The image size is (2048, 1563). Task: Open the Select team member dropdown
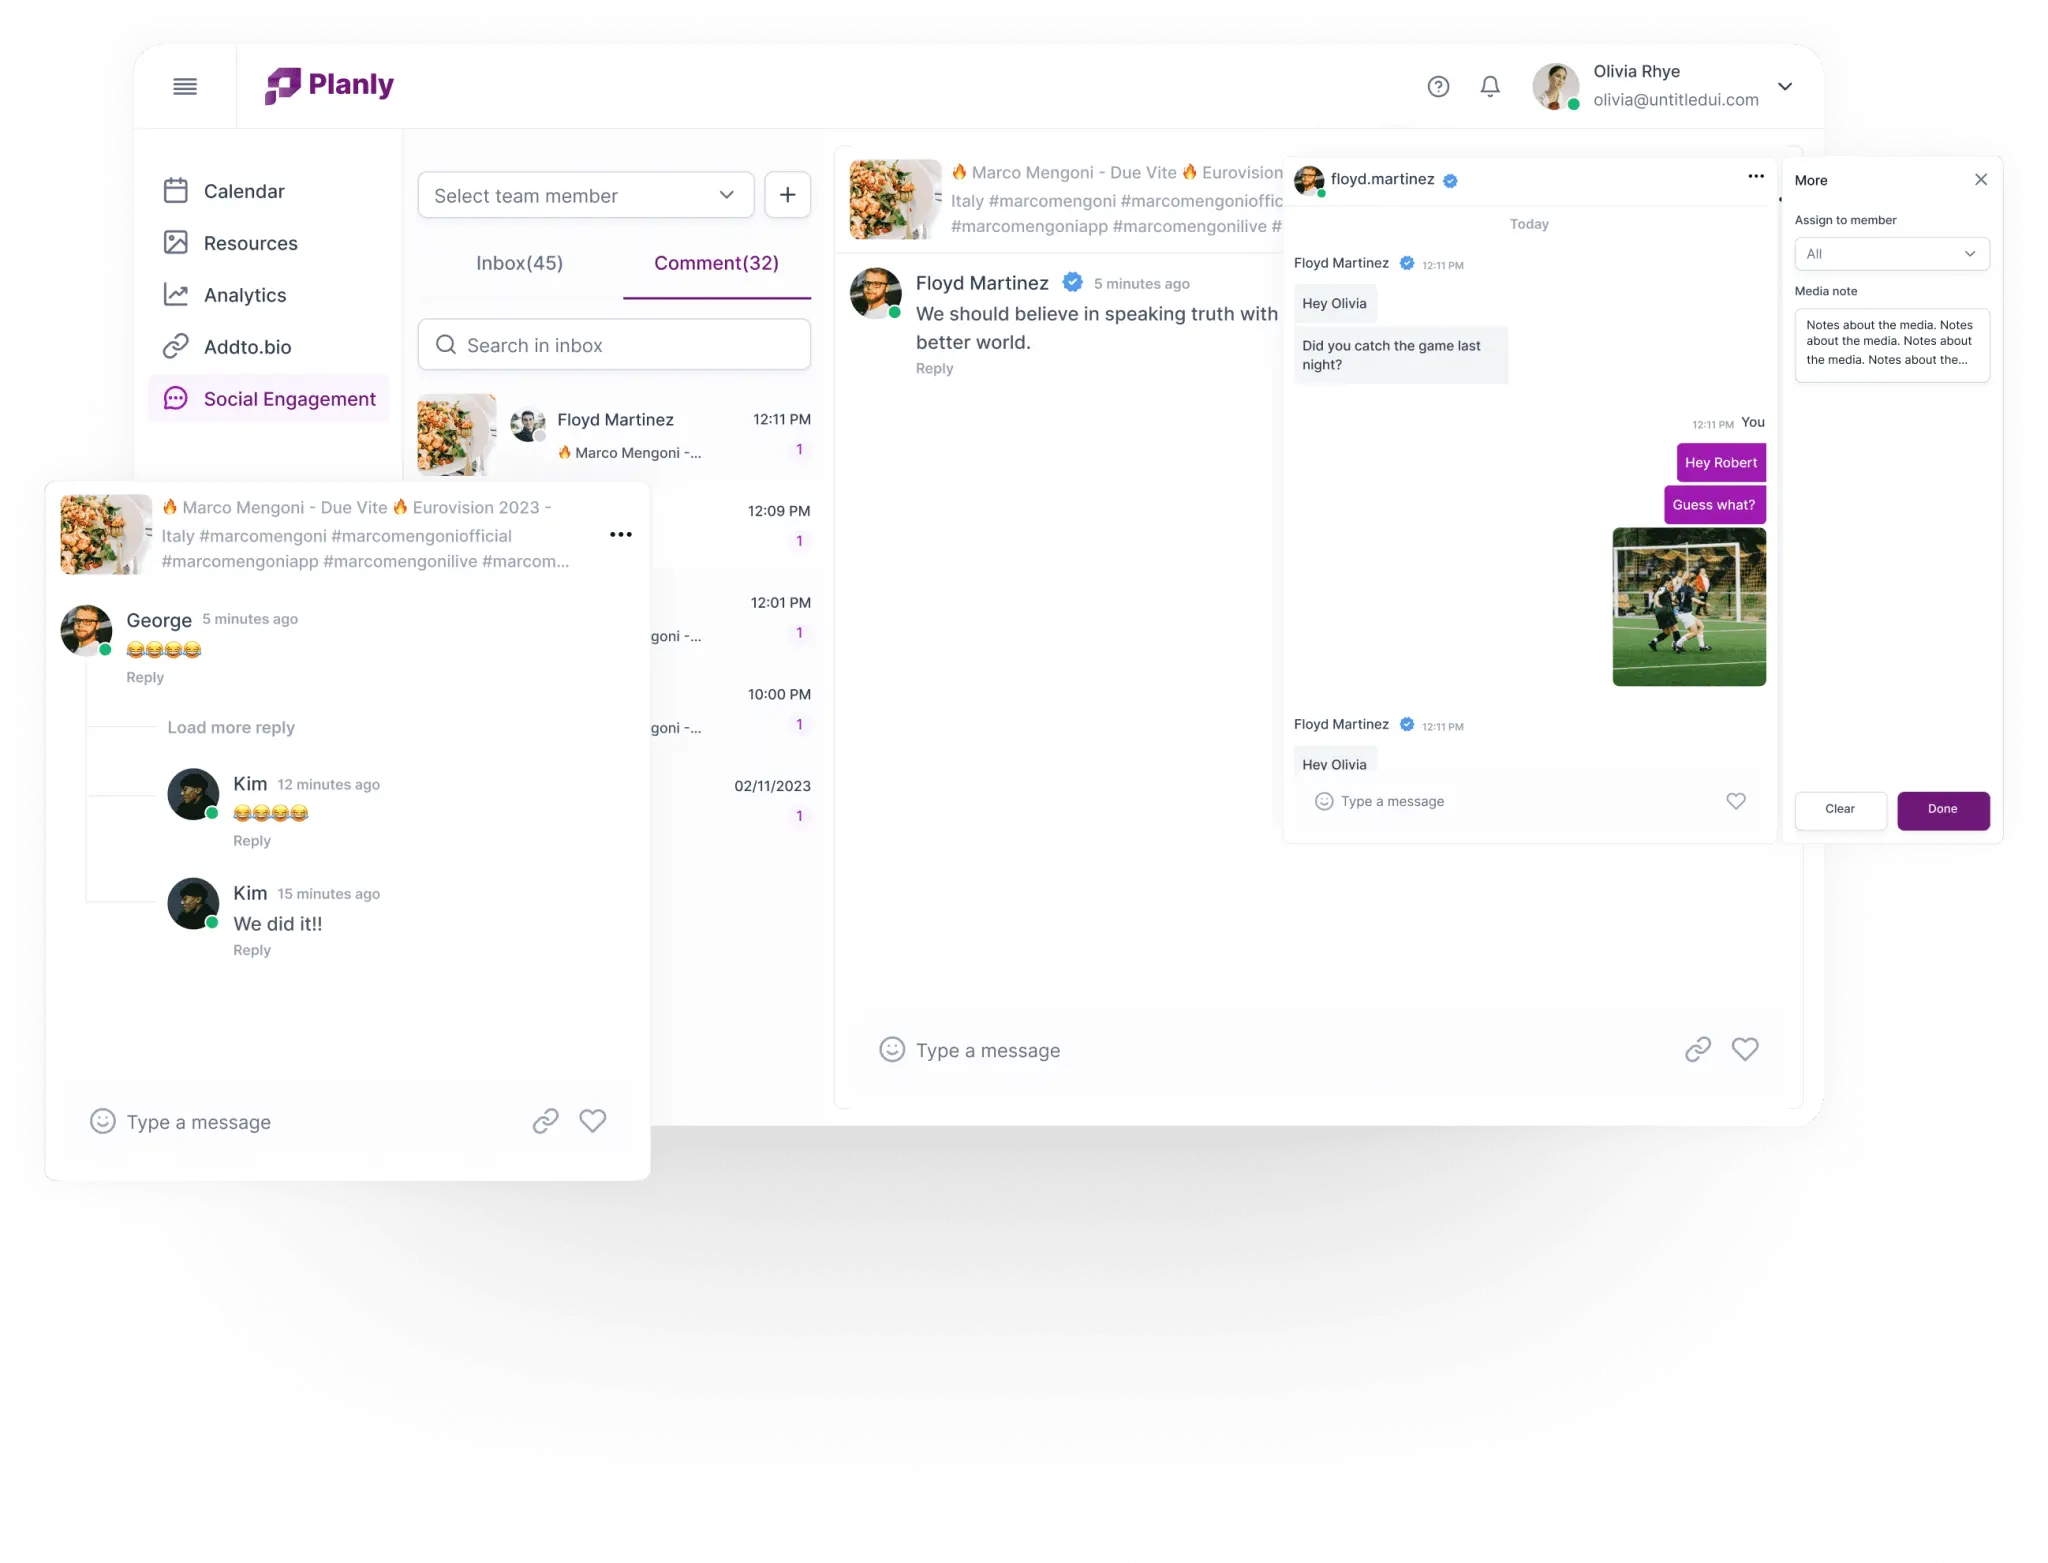click(584, 195)
